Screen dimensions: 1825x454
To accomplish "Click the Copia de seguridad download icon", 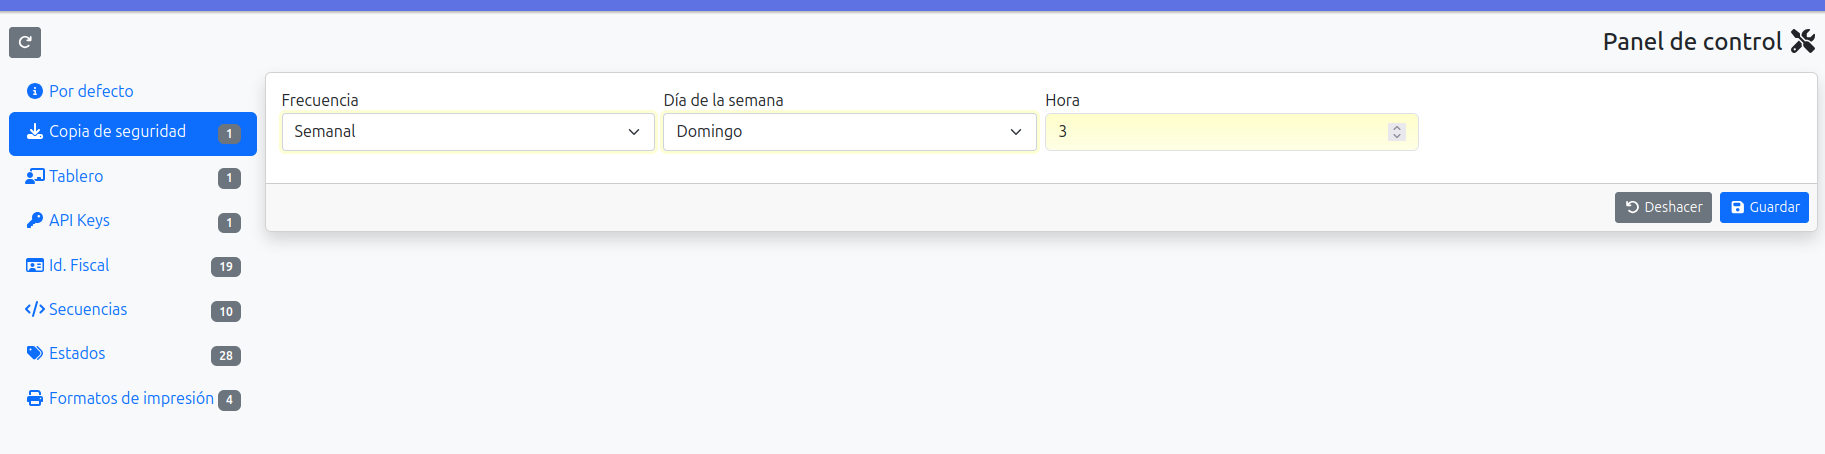I will 35,132.
